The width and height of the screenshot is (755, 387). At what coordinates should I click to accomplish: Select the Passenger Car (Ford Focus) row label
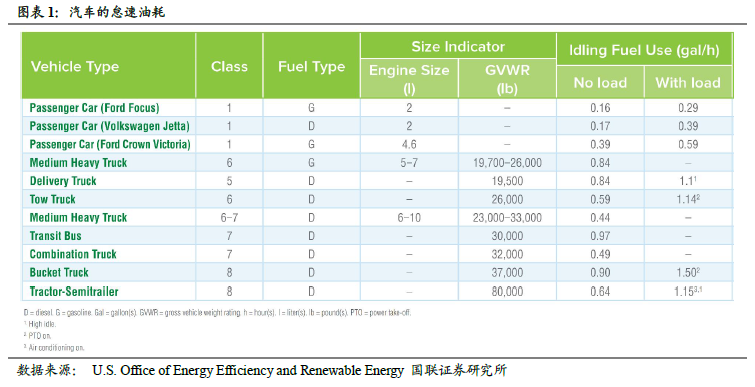(x=94, y=108)
